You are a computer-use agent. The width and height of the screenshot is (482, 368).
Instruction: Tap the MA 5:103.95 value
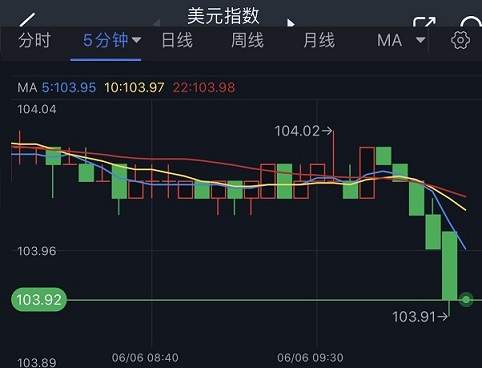tap(69, 88)
